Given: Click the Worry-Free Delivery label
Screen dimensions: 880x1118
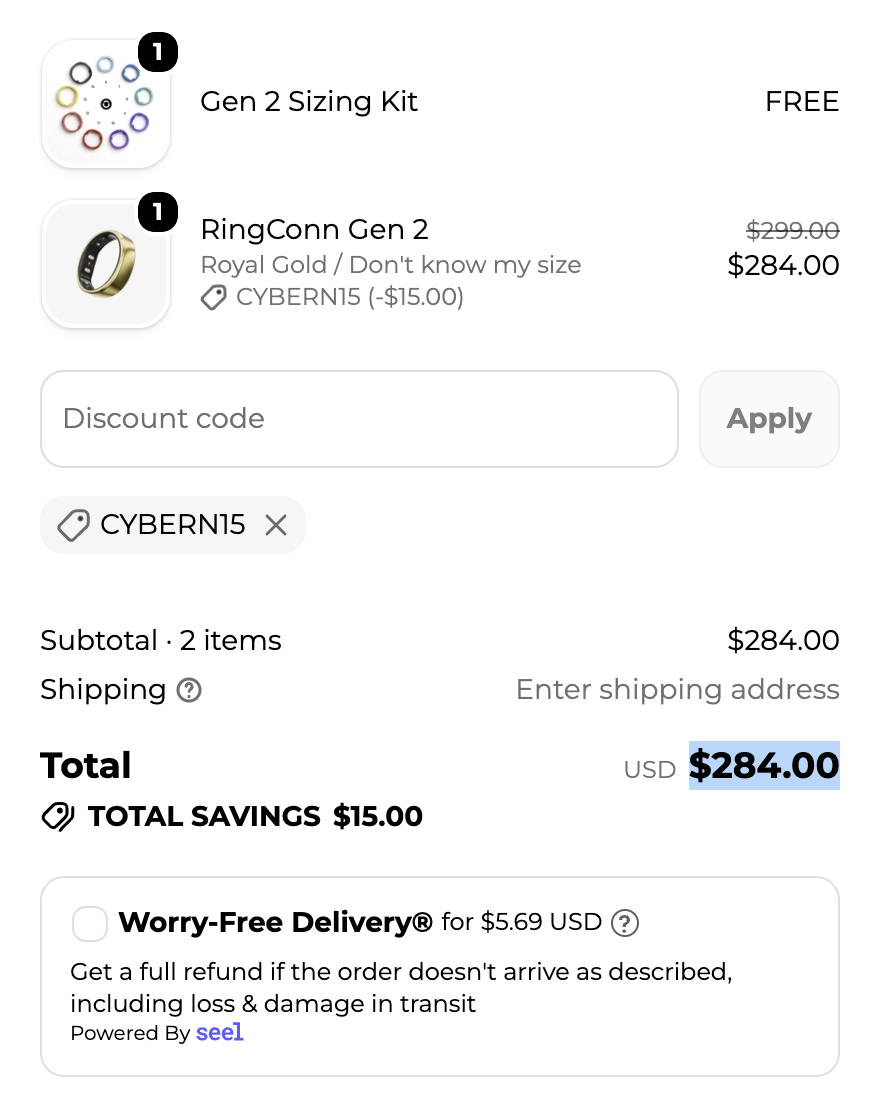Looking at the screenshot, I should pos(275,922).
